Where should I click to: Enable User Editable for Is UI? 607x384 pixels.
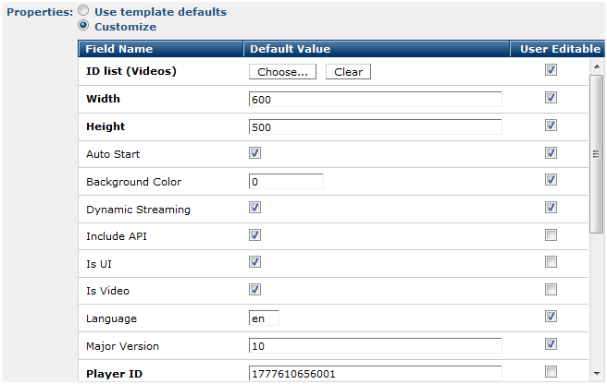(x=551, y=262)
